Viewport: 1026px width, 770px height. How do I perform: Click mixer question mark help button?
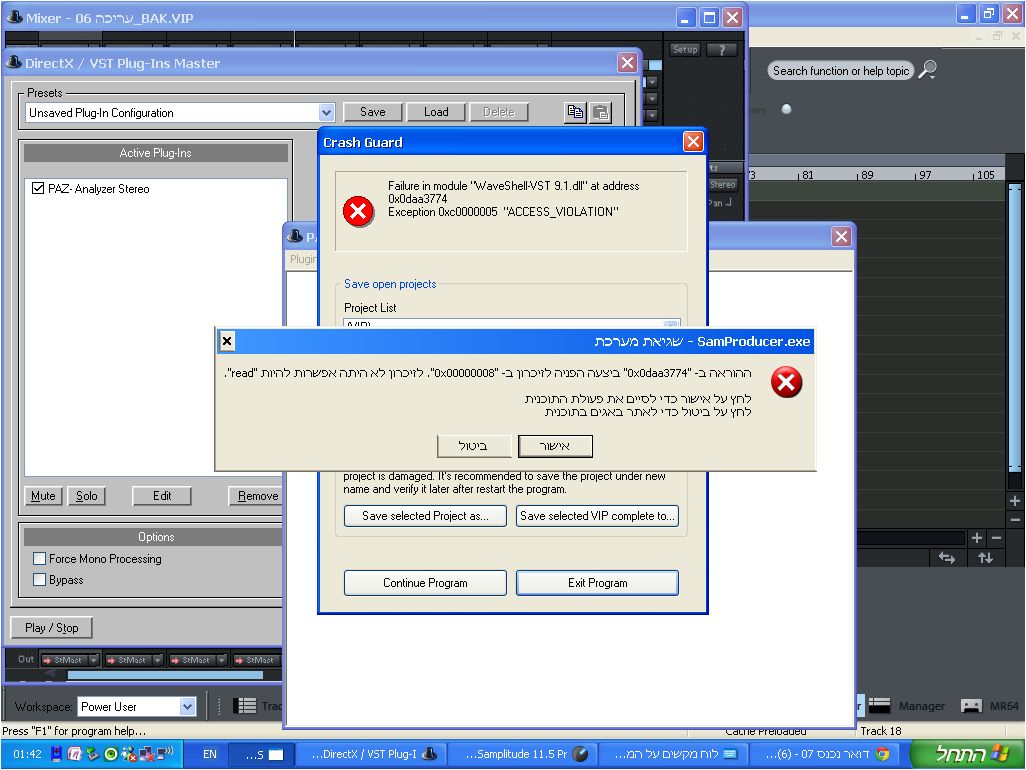pos(722,50)
